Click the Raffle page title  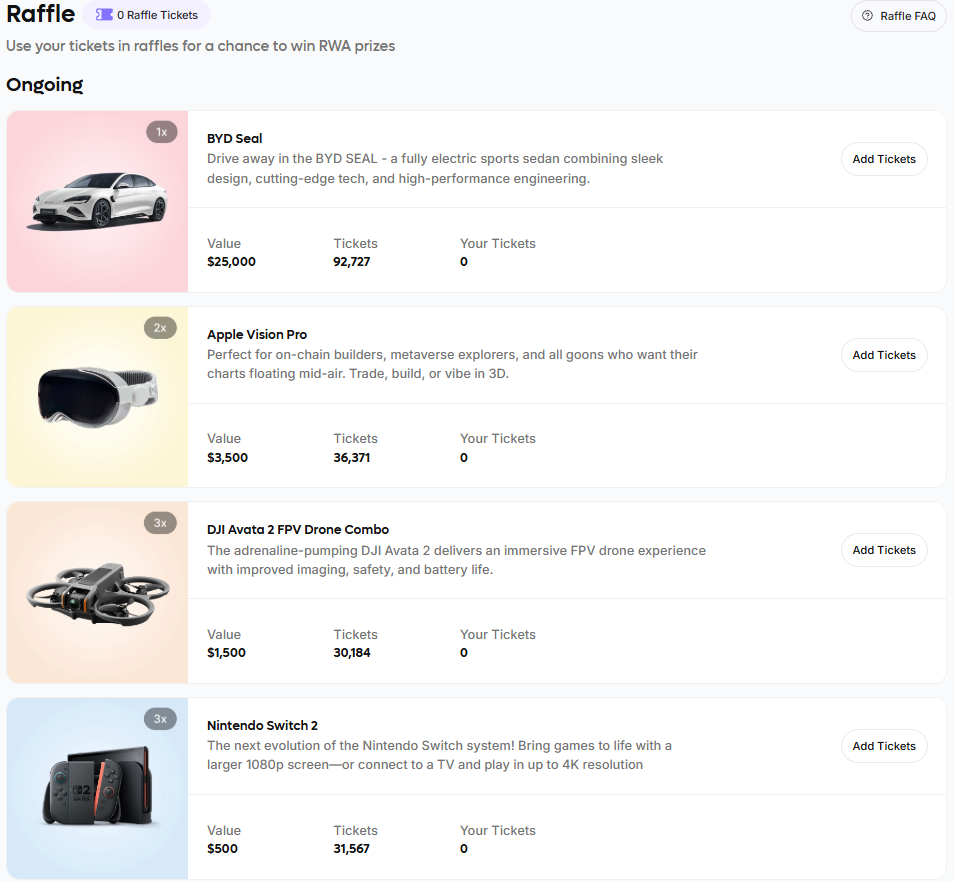coord(40,14)
